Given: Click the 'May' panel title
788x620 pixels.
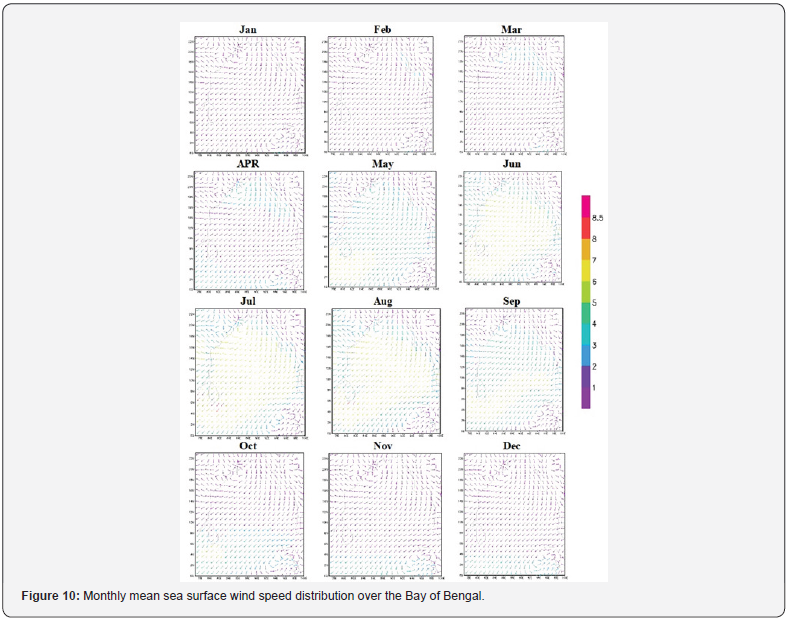Looking at the screenshot, I should point(383,164).
